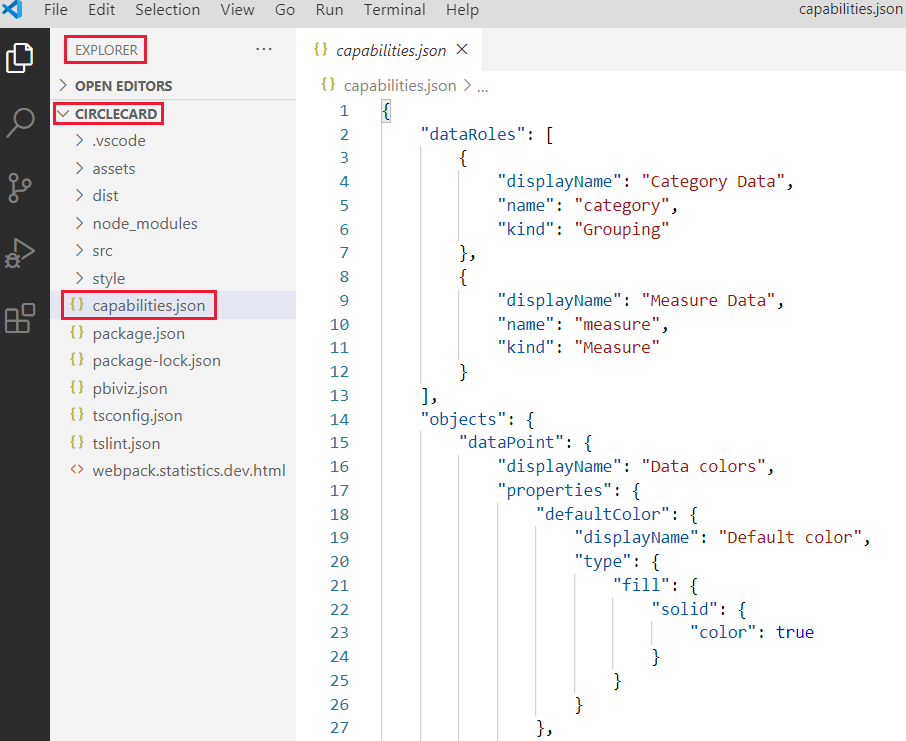Click the Views and More Actions ellipsis

[263, 48]
